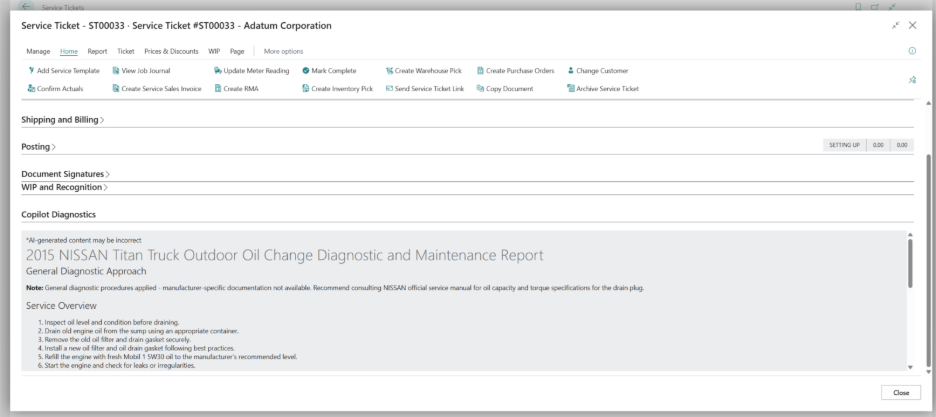Click the Archive Service Ticket icon
The image size is (936, 417).
(x=571, y=88)
